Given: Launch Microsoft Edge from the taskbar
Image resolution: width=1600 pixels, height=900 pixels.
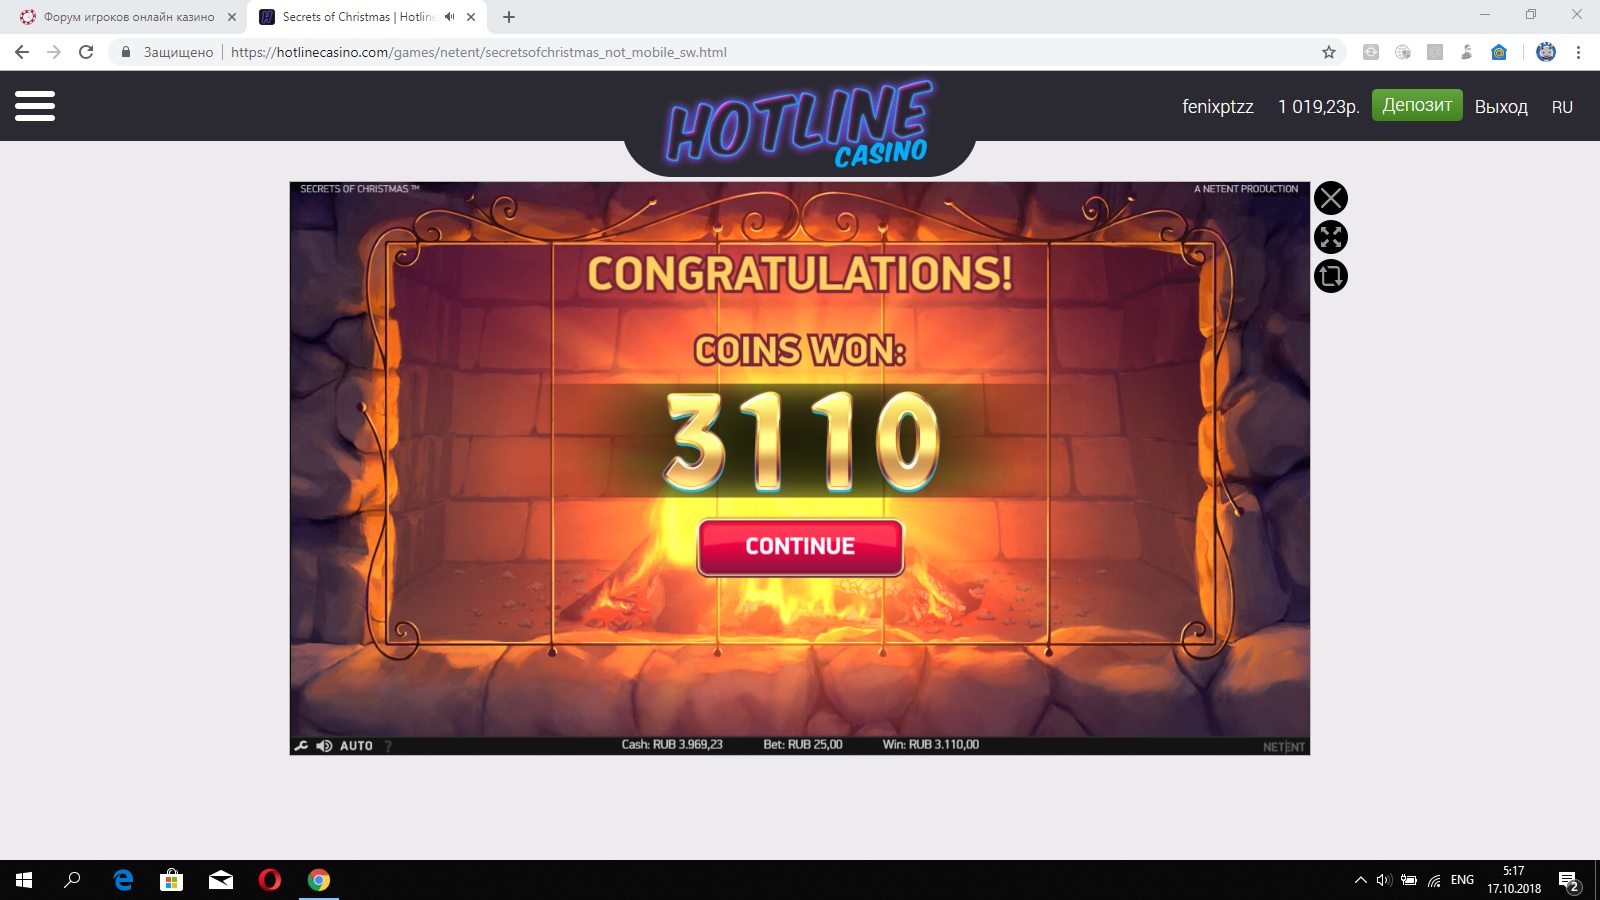Looking at the screenshot, I should pyautogui.click(x=123, y=880).
